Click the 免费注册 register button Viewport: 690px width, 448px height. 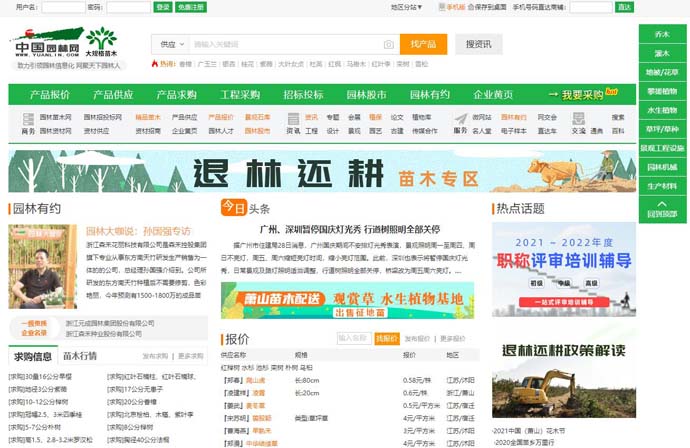click(x=191, y=7)
